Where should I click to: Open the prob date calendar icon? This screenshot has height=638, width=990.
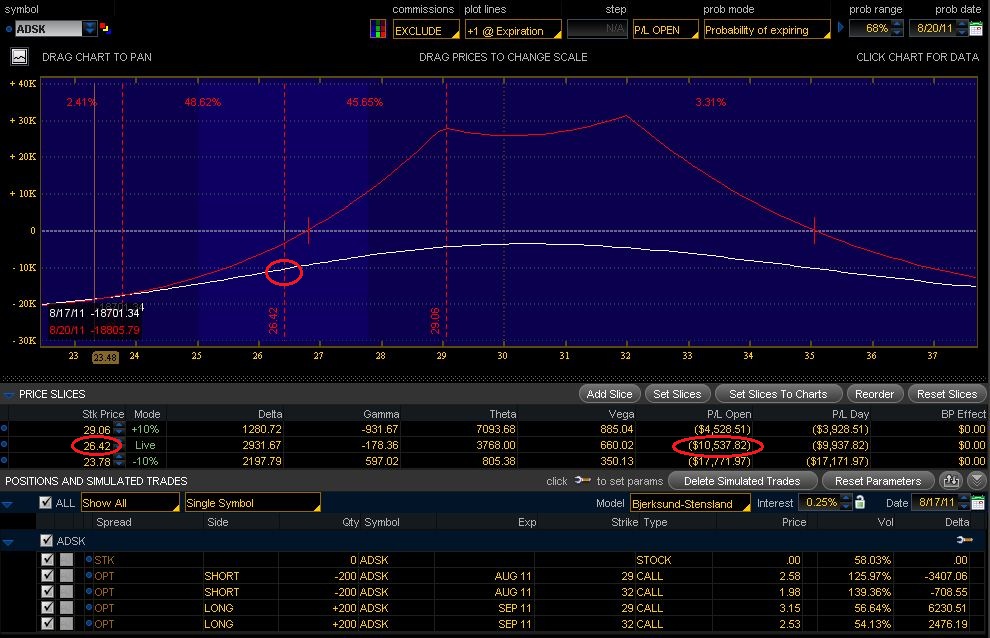click(x=977, y=28)
